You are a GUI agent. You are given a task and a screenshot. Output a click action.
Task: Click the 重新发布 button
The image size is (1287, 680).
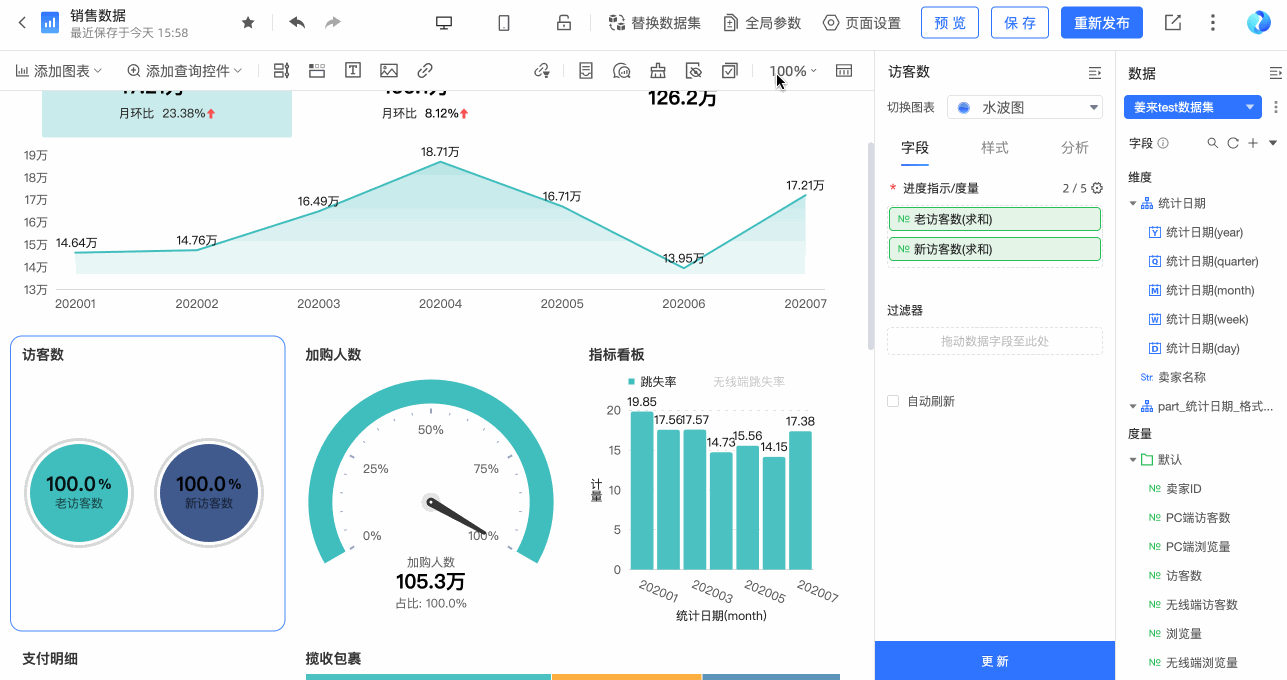click(1101, 23)
